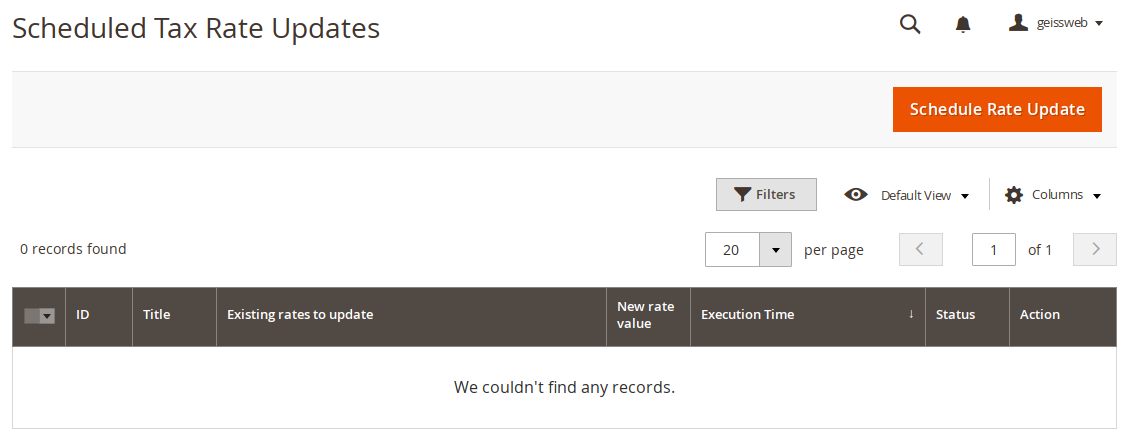Image resolution: width=1128 pixels, height=438 pixels.
Task: Open the per page count dropdown arrow
Action: click(776, 250)
